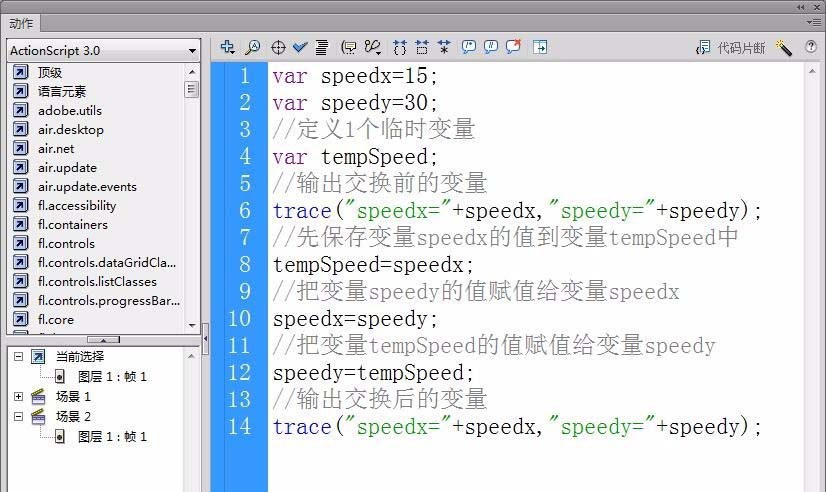Click the horizontal splitter collapse handle
Viewport: 826px width, 492px height.
coord(103,340)
